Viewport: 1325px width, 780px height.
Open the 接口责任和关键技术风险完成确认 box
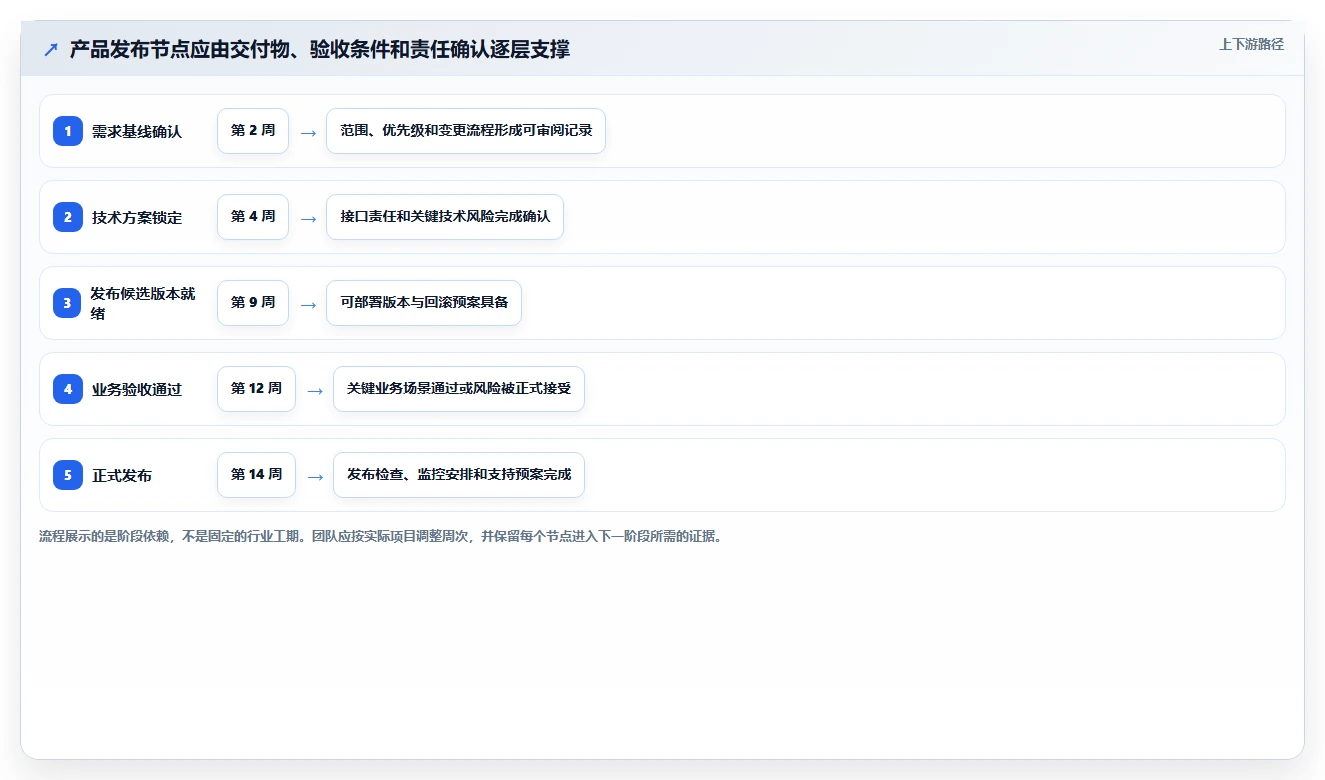(x=445, y=217)
